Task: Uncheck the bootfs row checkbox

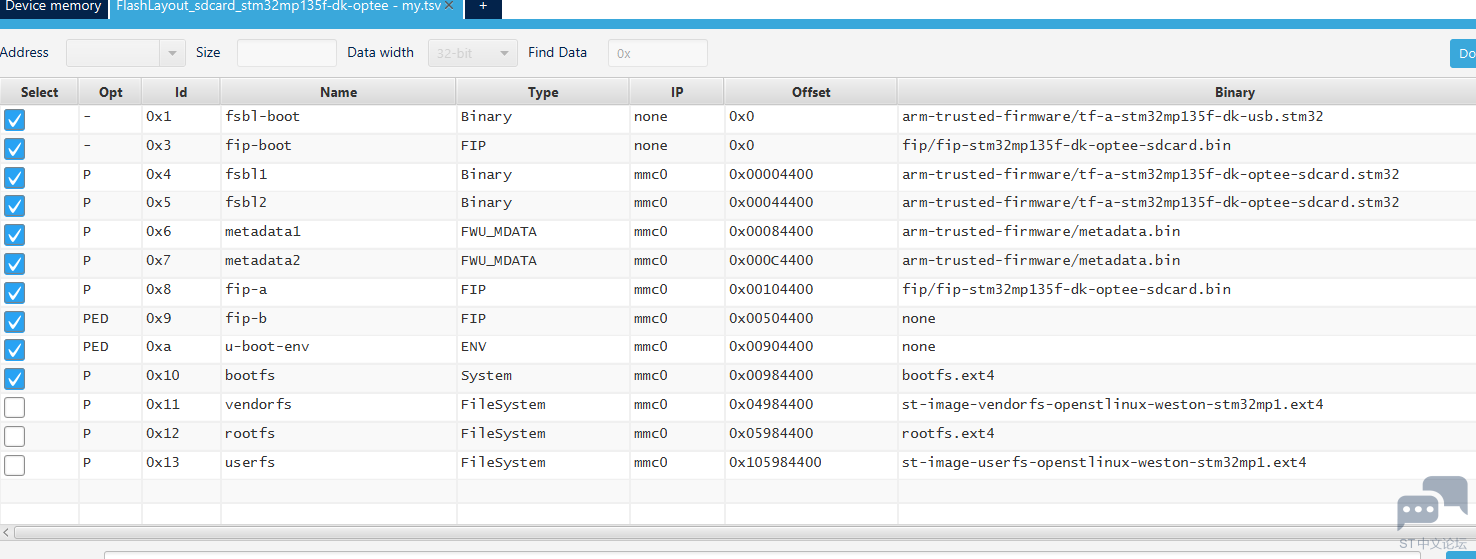Action: pyautogui.click(x=15, y=379)
